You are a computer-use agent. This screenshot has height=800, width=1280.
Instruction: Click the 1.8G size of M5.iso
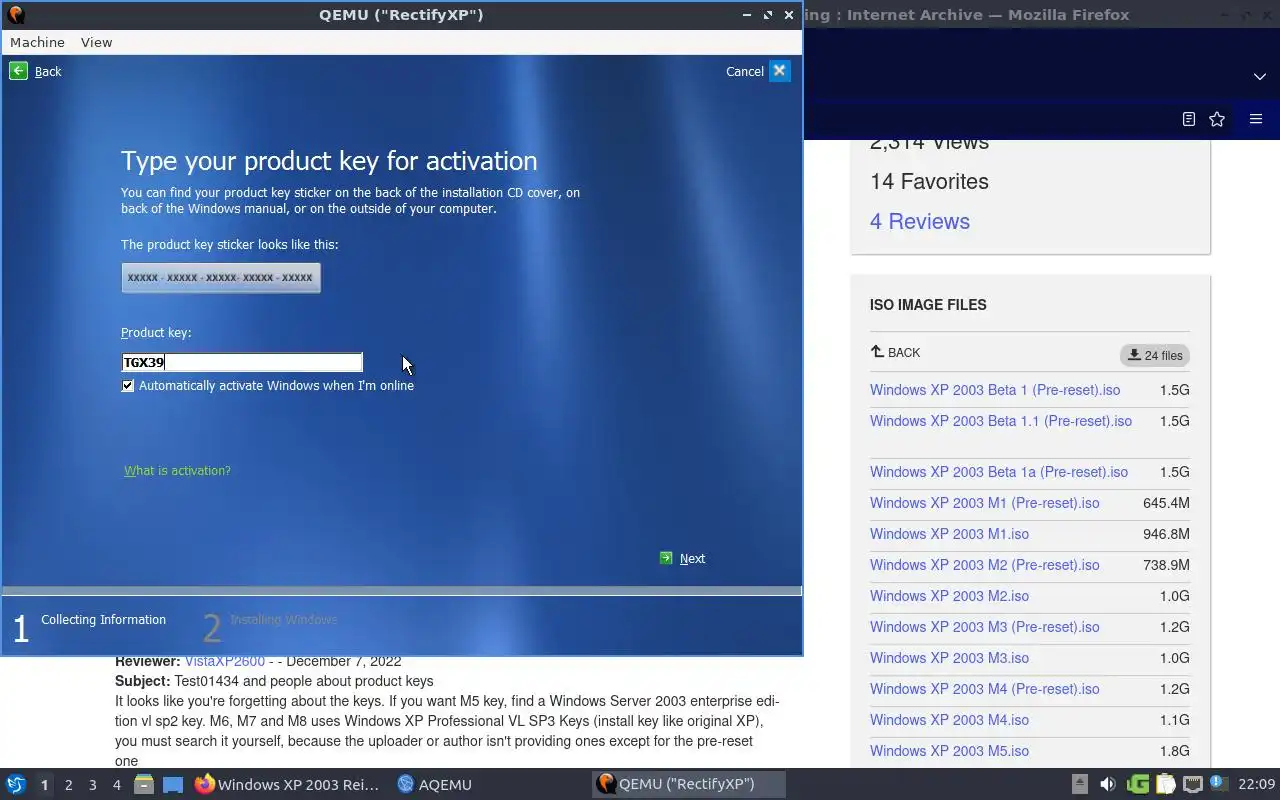(x=1175, y=751)
